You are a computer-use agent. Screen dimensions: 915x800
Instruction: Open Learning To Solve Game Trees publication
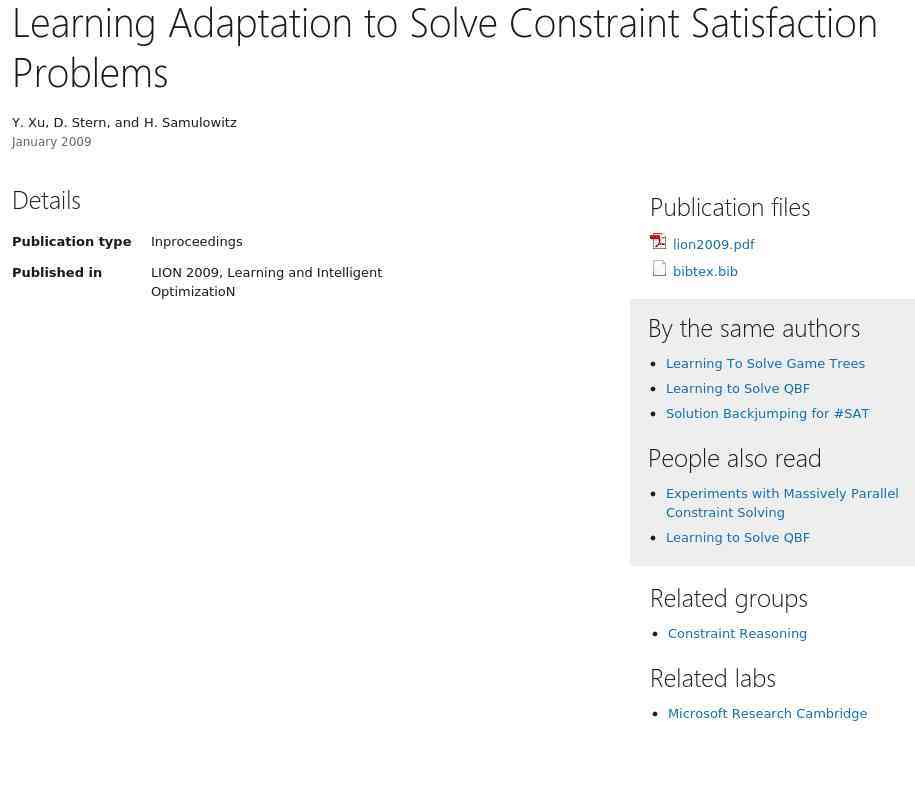tap(765, 364)
